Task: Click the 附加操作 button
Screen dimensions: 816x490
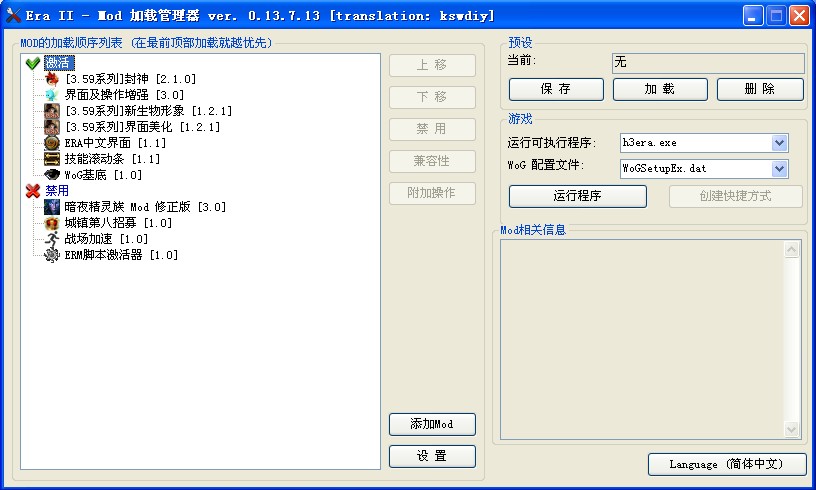Action: click(432, 194)
